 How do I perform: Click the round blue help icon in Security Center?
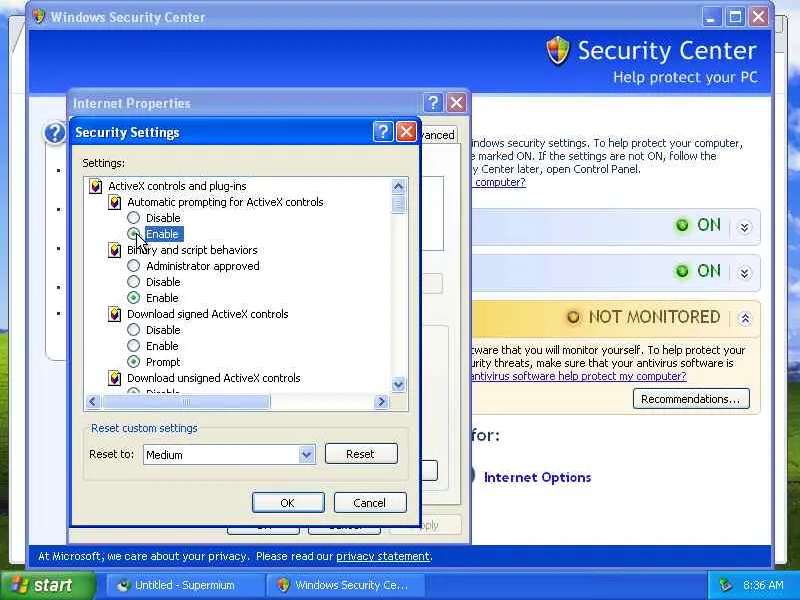pyautogui.click(x=55, y=133)
